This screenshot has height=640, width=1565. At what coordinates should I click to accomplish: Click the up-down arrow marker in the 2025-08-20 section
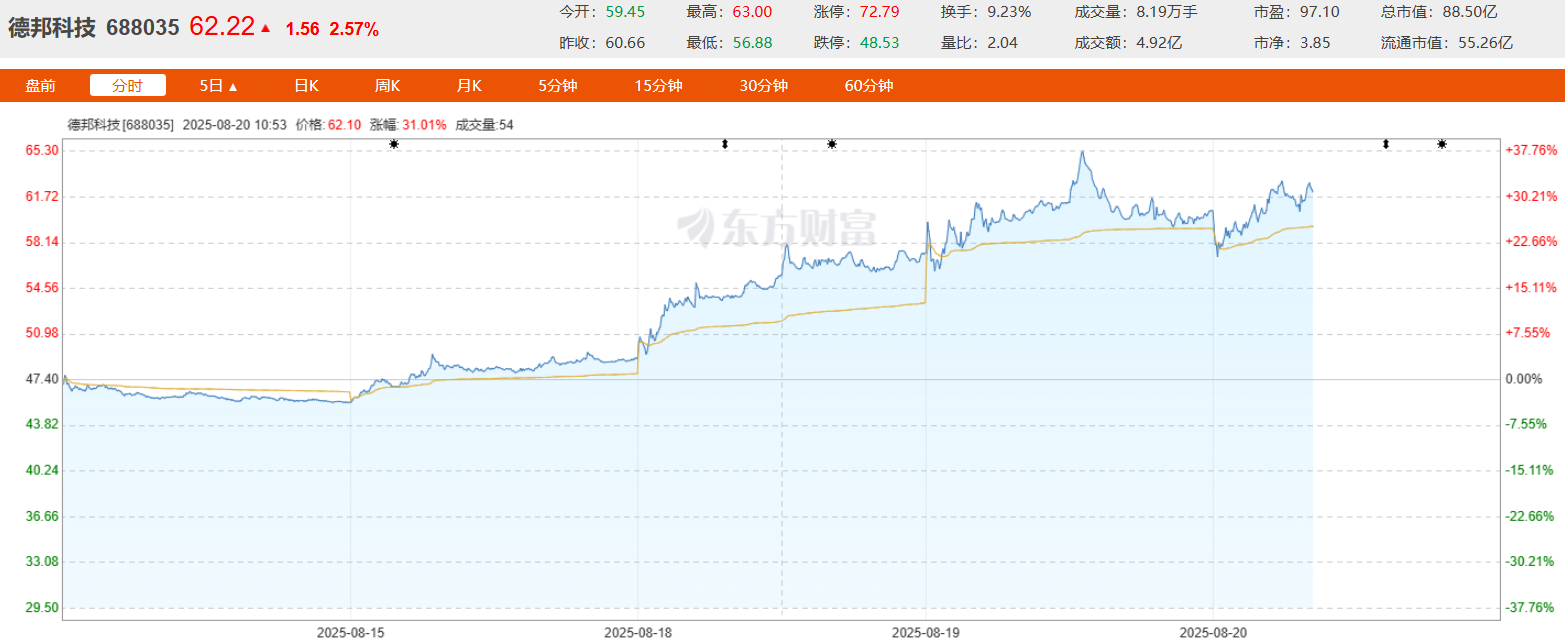1386,145
